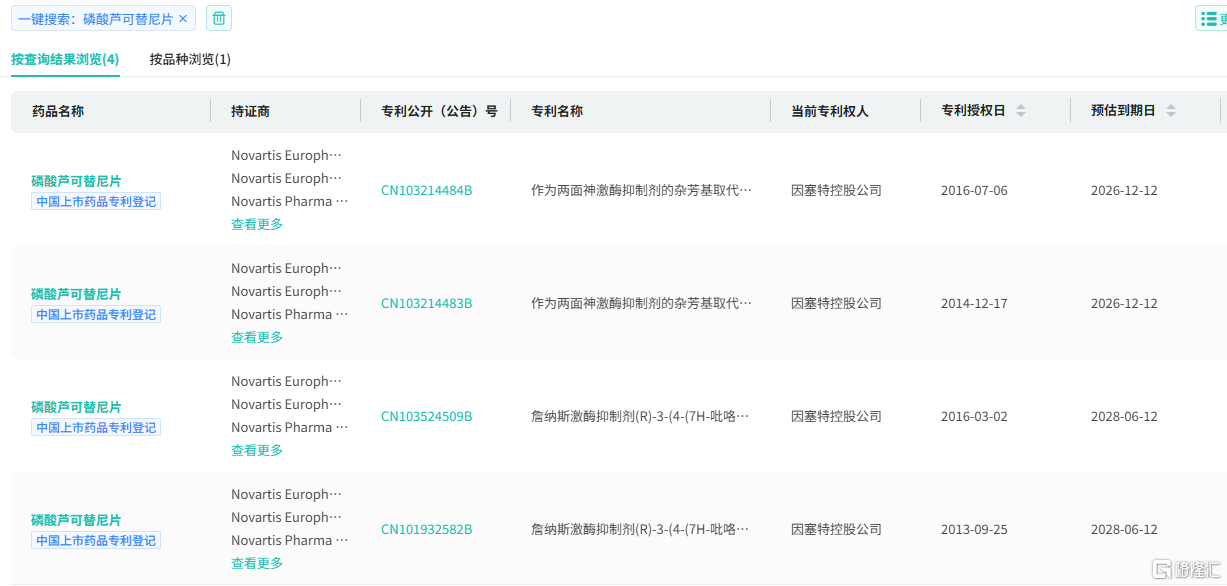Click Novartis Pharma holder in CN103214484B row
1227x586 pixels.
pos(290,201)
